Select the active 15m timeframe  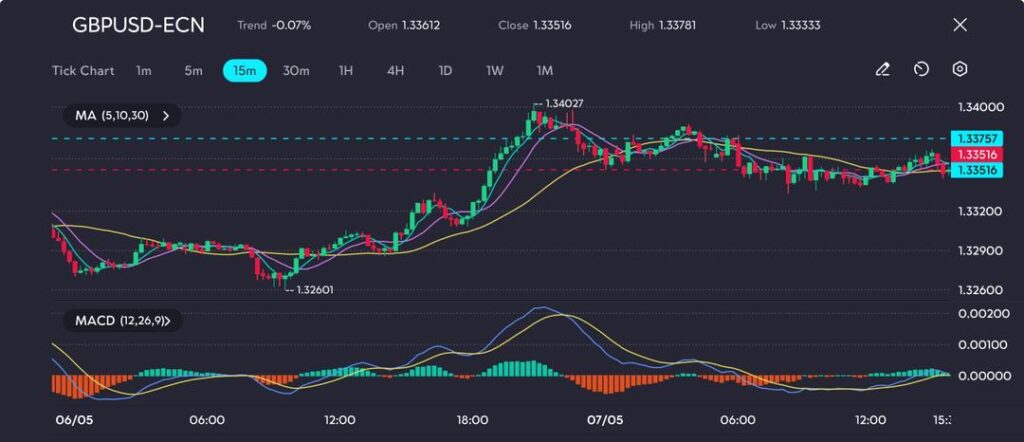point(244,71)
